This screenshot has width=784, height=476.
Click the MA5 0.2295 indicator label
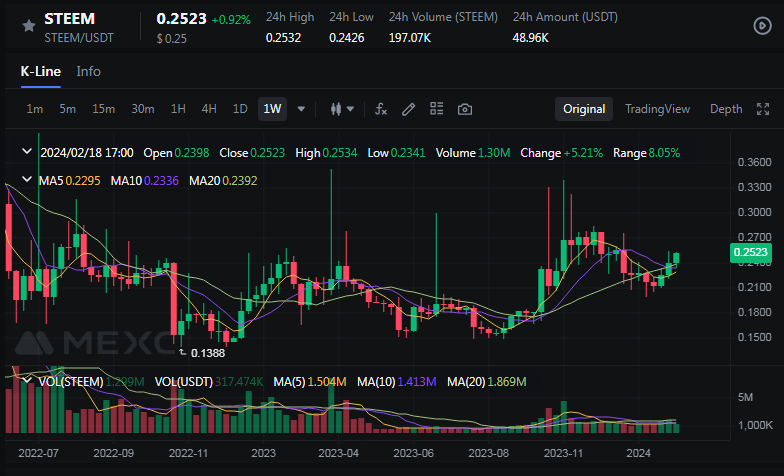pos(70,180)
